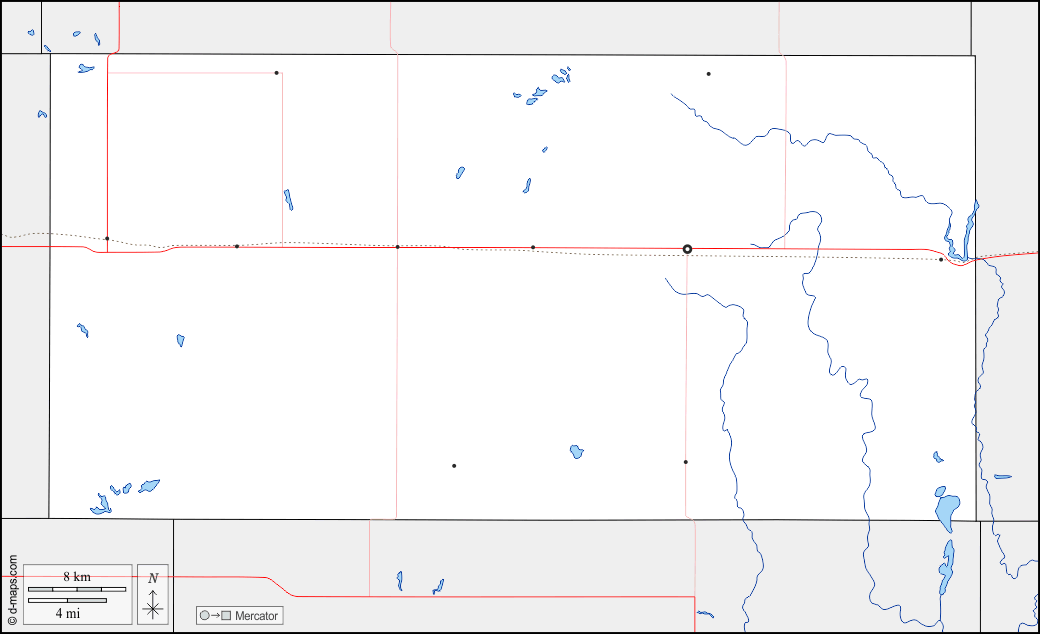
Task: Open the d-maps.com copyright link
Action: click(x=11, y=591)
